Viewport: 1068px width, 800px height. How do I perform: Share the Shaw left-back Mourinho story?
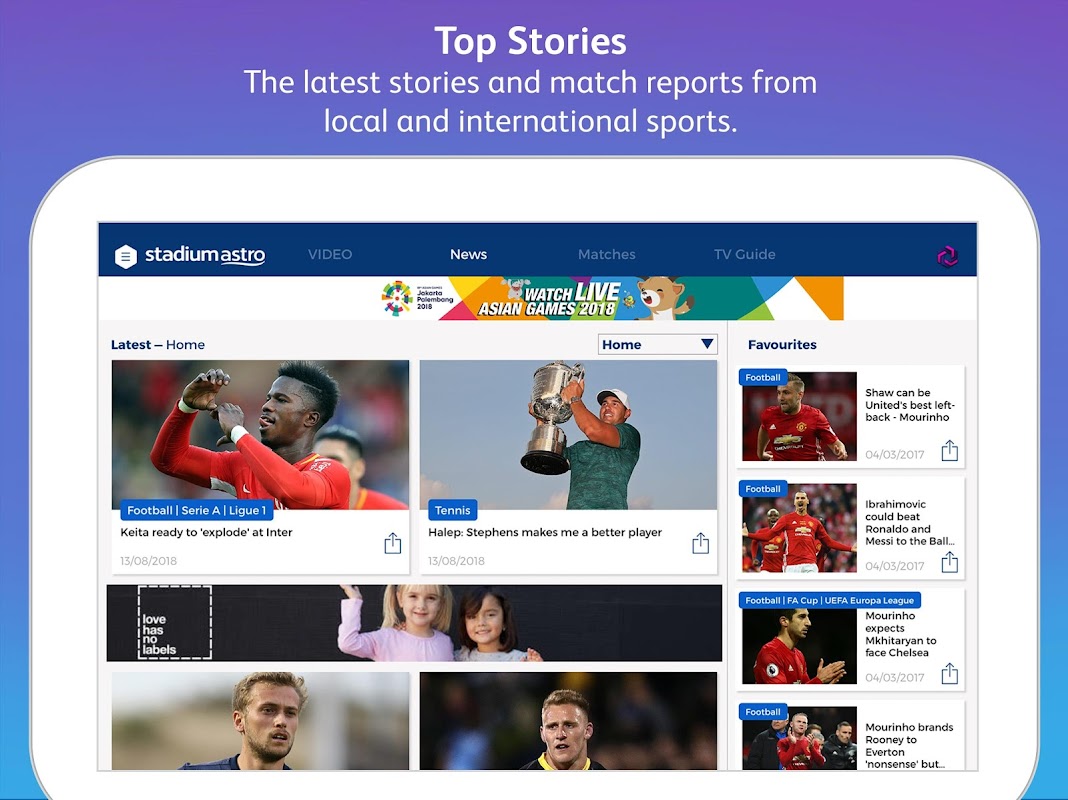pos(949,451)
